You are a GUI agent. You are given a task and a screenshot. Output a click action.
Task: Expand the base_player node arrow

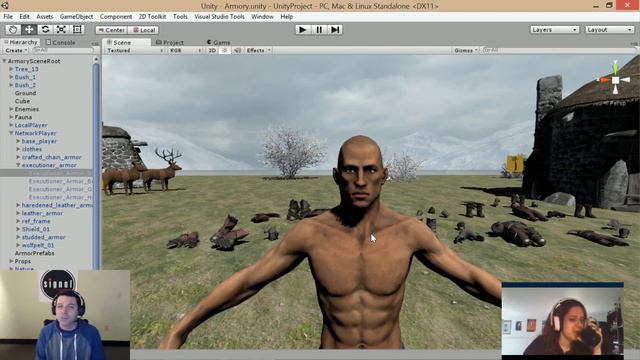pos(18,141)
